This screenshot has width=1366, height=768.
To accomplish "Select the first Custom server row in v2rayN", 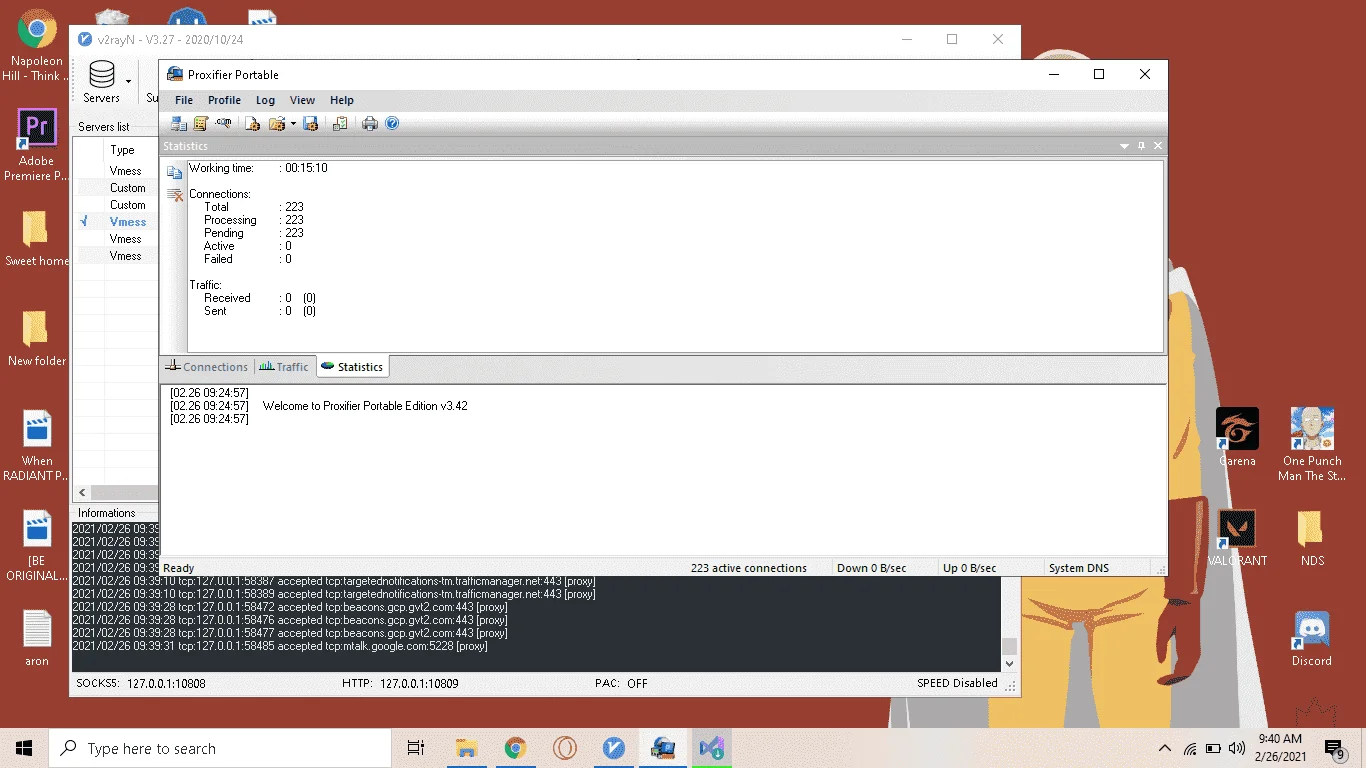I will 118,188.
